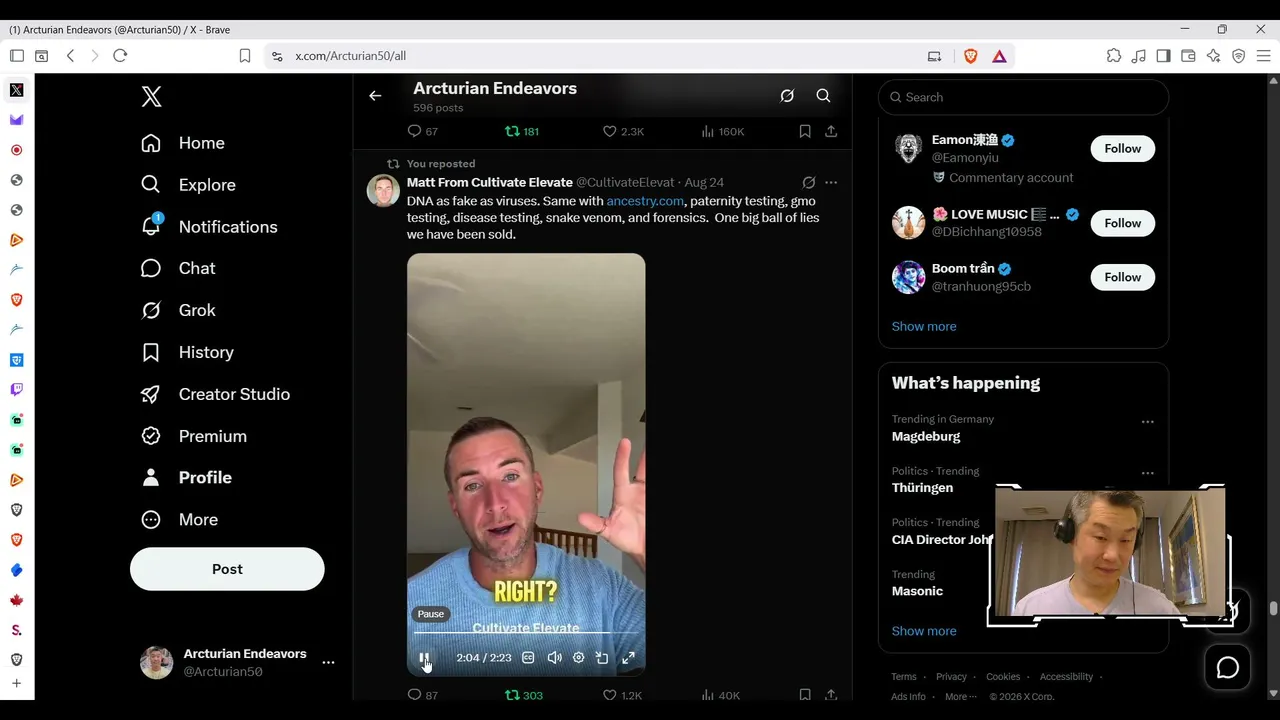Share the Matt From Cultivate Elevate post
1280x720 pixels.
coord(831,695)
